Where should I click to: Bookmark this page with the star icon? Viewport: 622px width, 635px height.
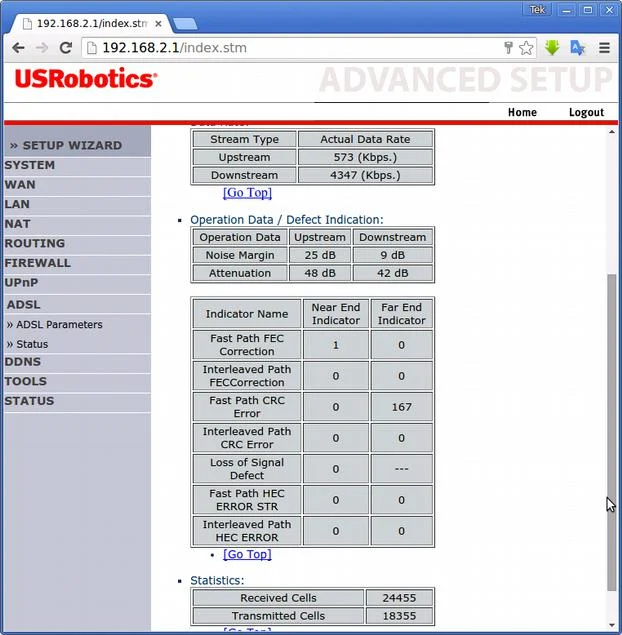pyautogui.click(x=526, y=48)
